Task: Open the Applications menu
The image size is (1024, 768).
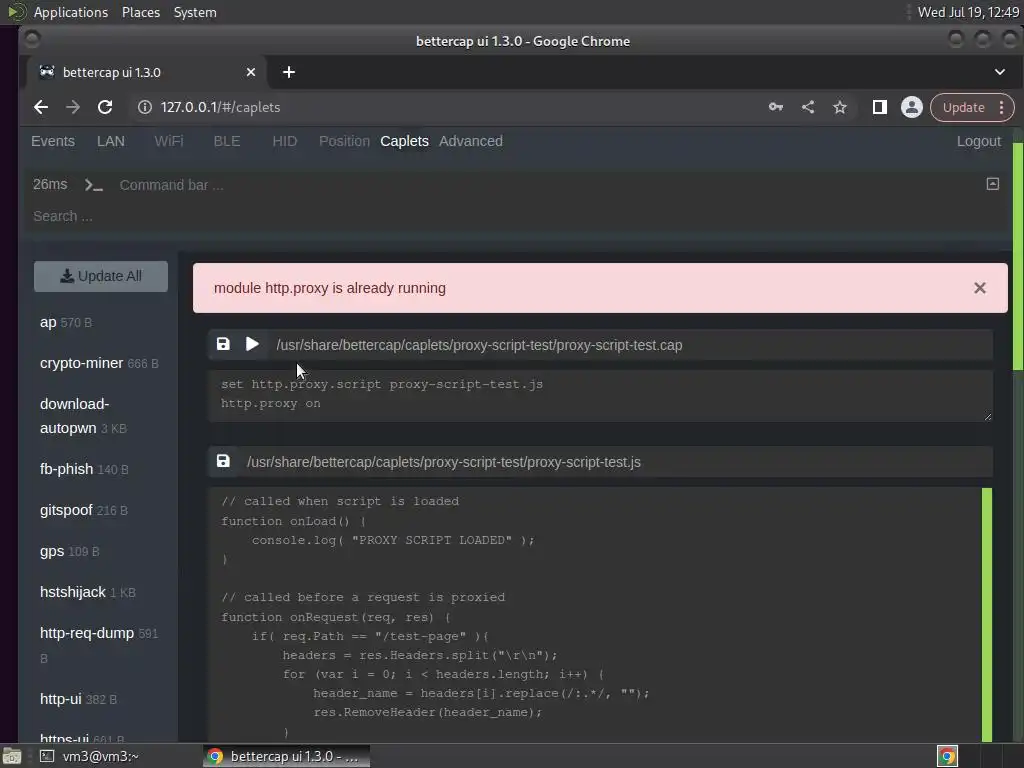Action: coord(71,12)
